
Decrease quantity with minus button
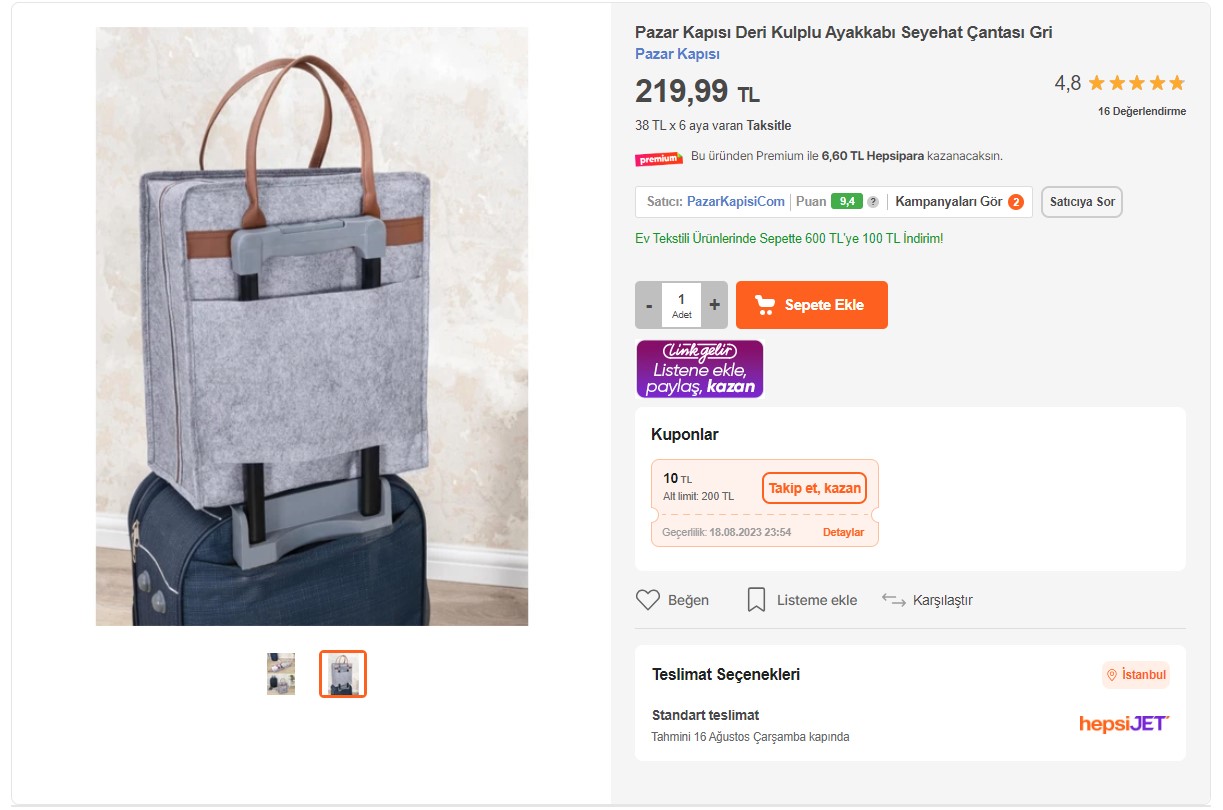tap(648, 305)
